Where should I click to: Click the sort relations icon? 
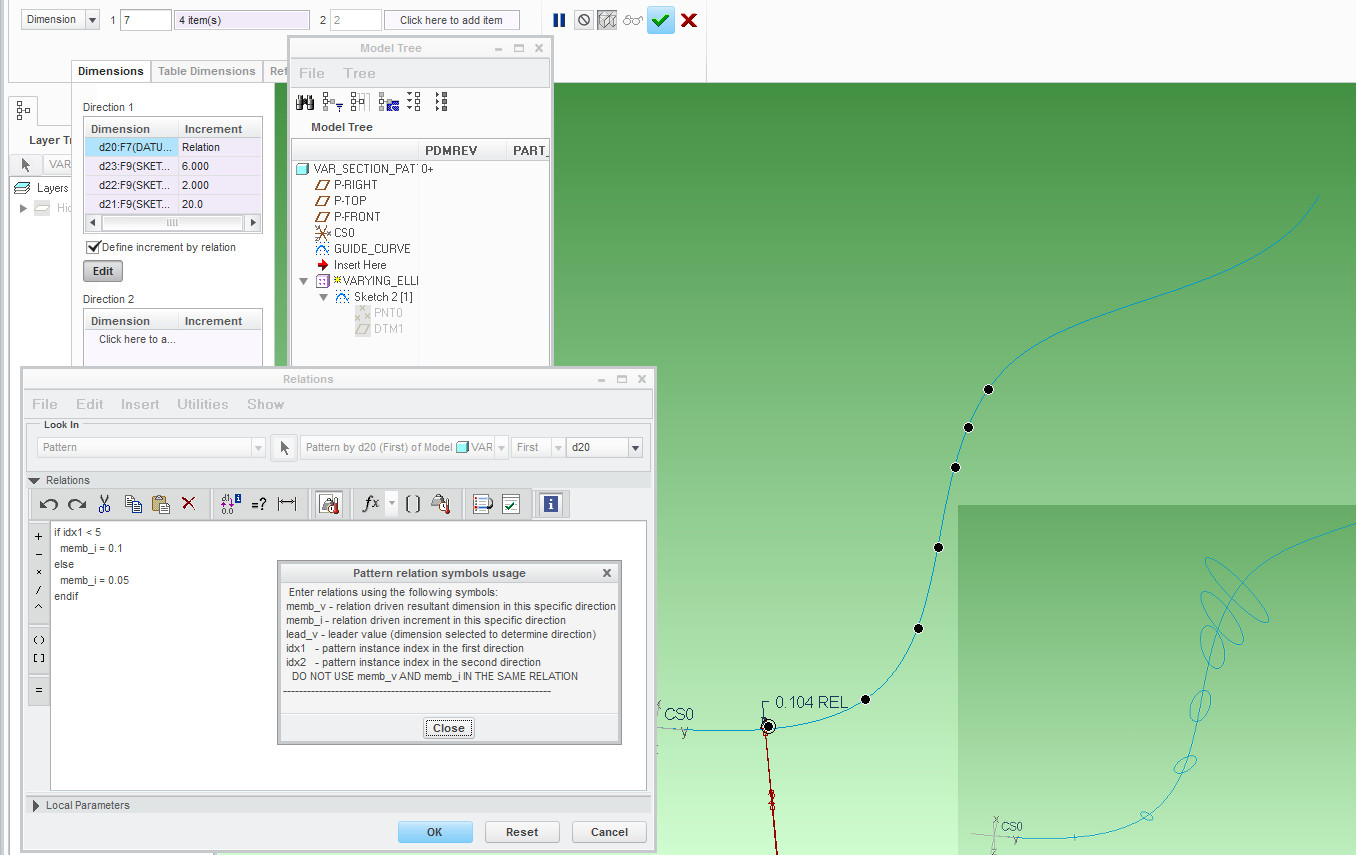point(483,504)
